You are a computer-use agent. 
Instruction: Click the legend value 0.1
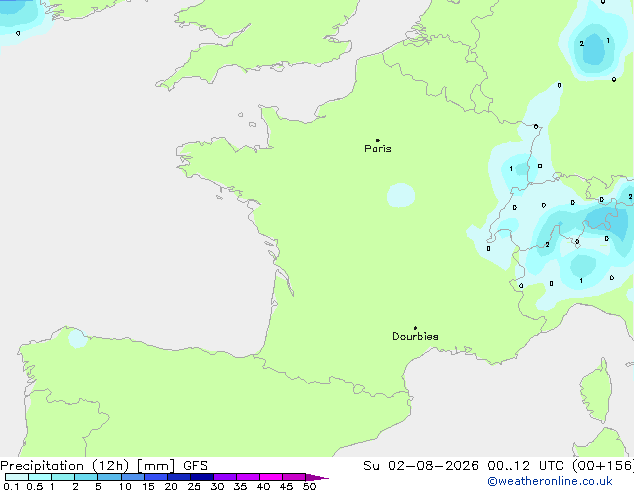tap(11, 486)
